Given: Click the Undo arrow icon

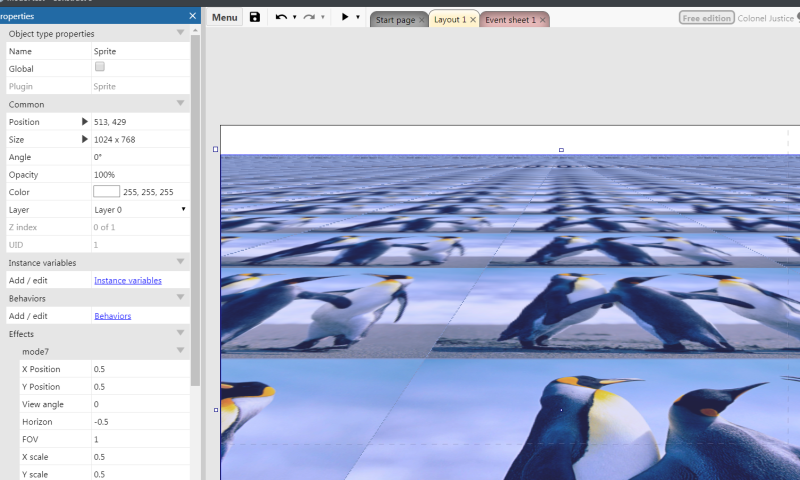Looking at the screenshot, I should click(281, 17).
